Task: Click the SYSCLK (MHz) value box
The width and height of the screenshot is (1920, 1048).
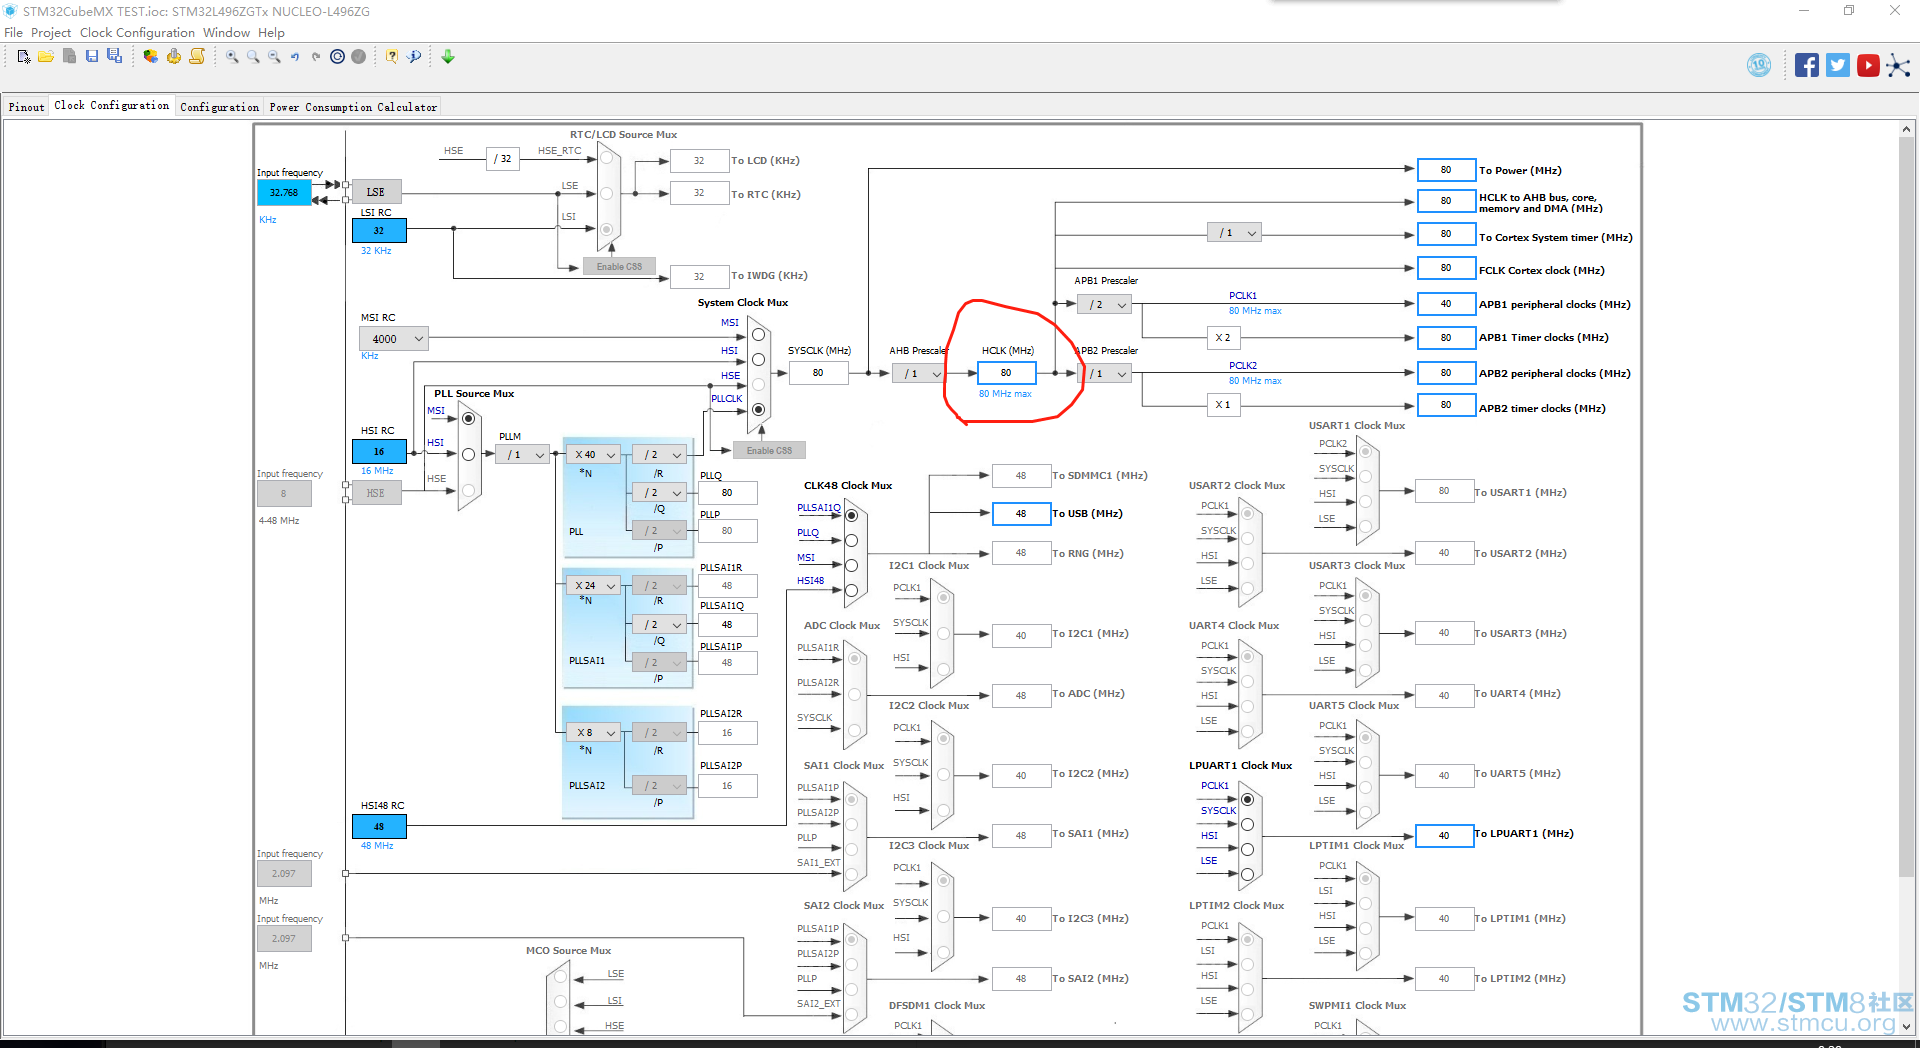Action: (x=818, y=373)
